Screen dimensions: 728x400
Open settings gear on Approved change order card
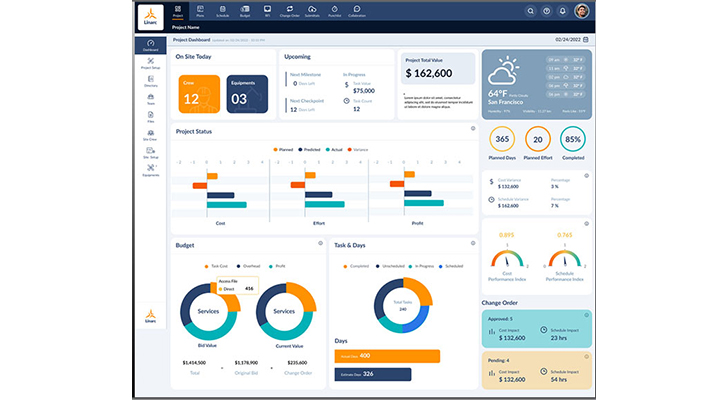point(586,315)
